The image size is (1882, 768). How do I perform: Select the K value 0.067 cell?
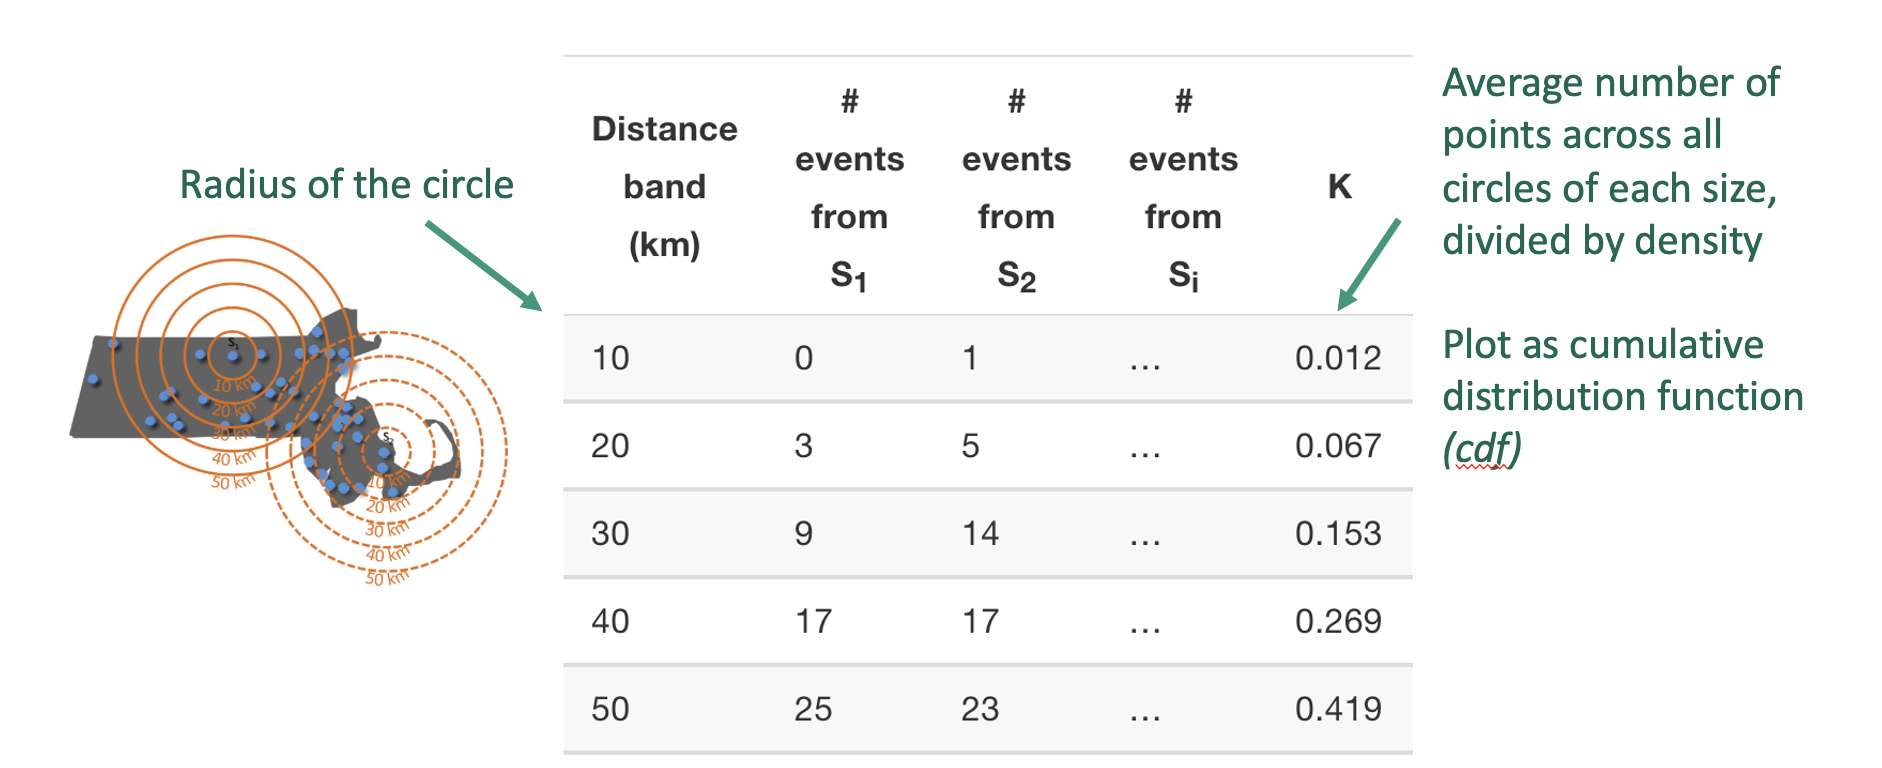click(x=1338, y=446)
